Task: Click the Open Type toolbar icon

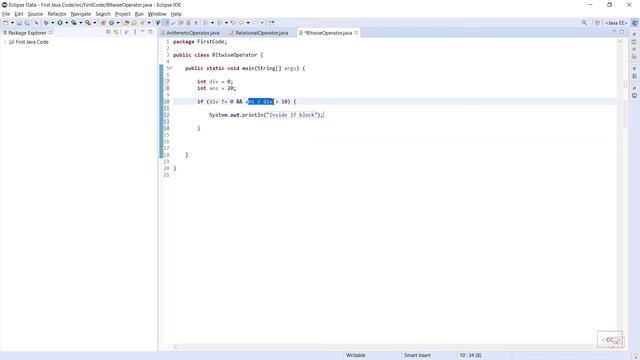Action: [x=126, y=23]
